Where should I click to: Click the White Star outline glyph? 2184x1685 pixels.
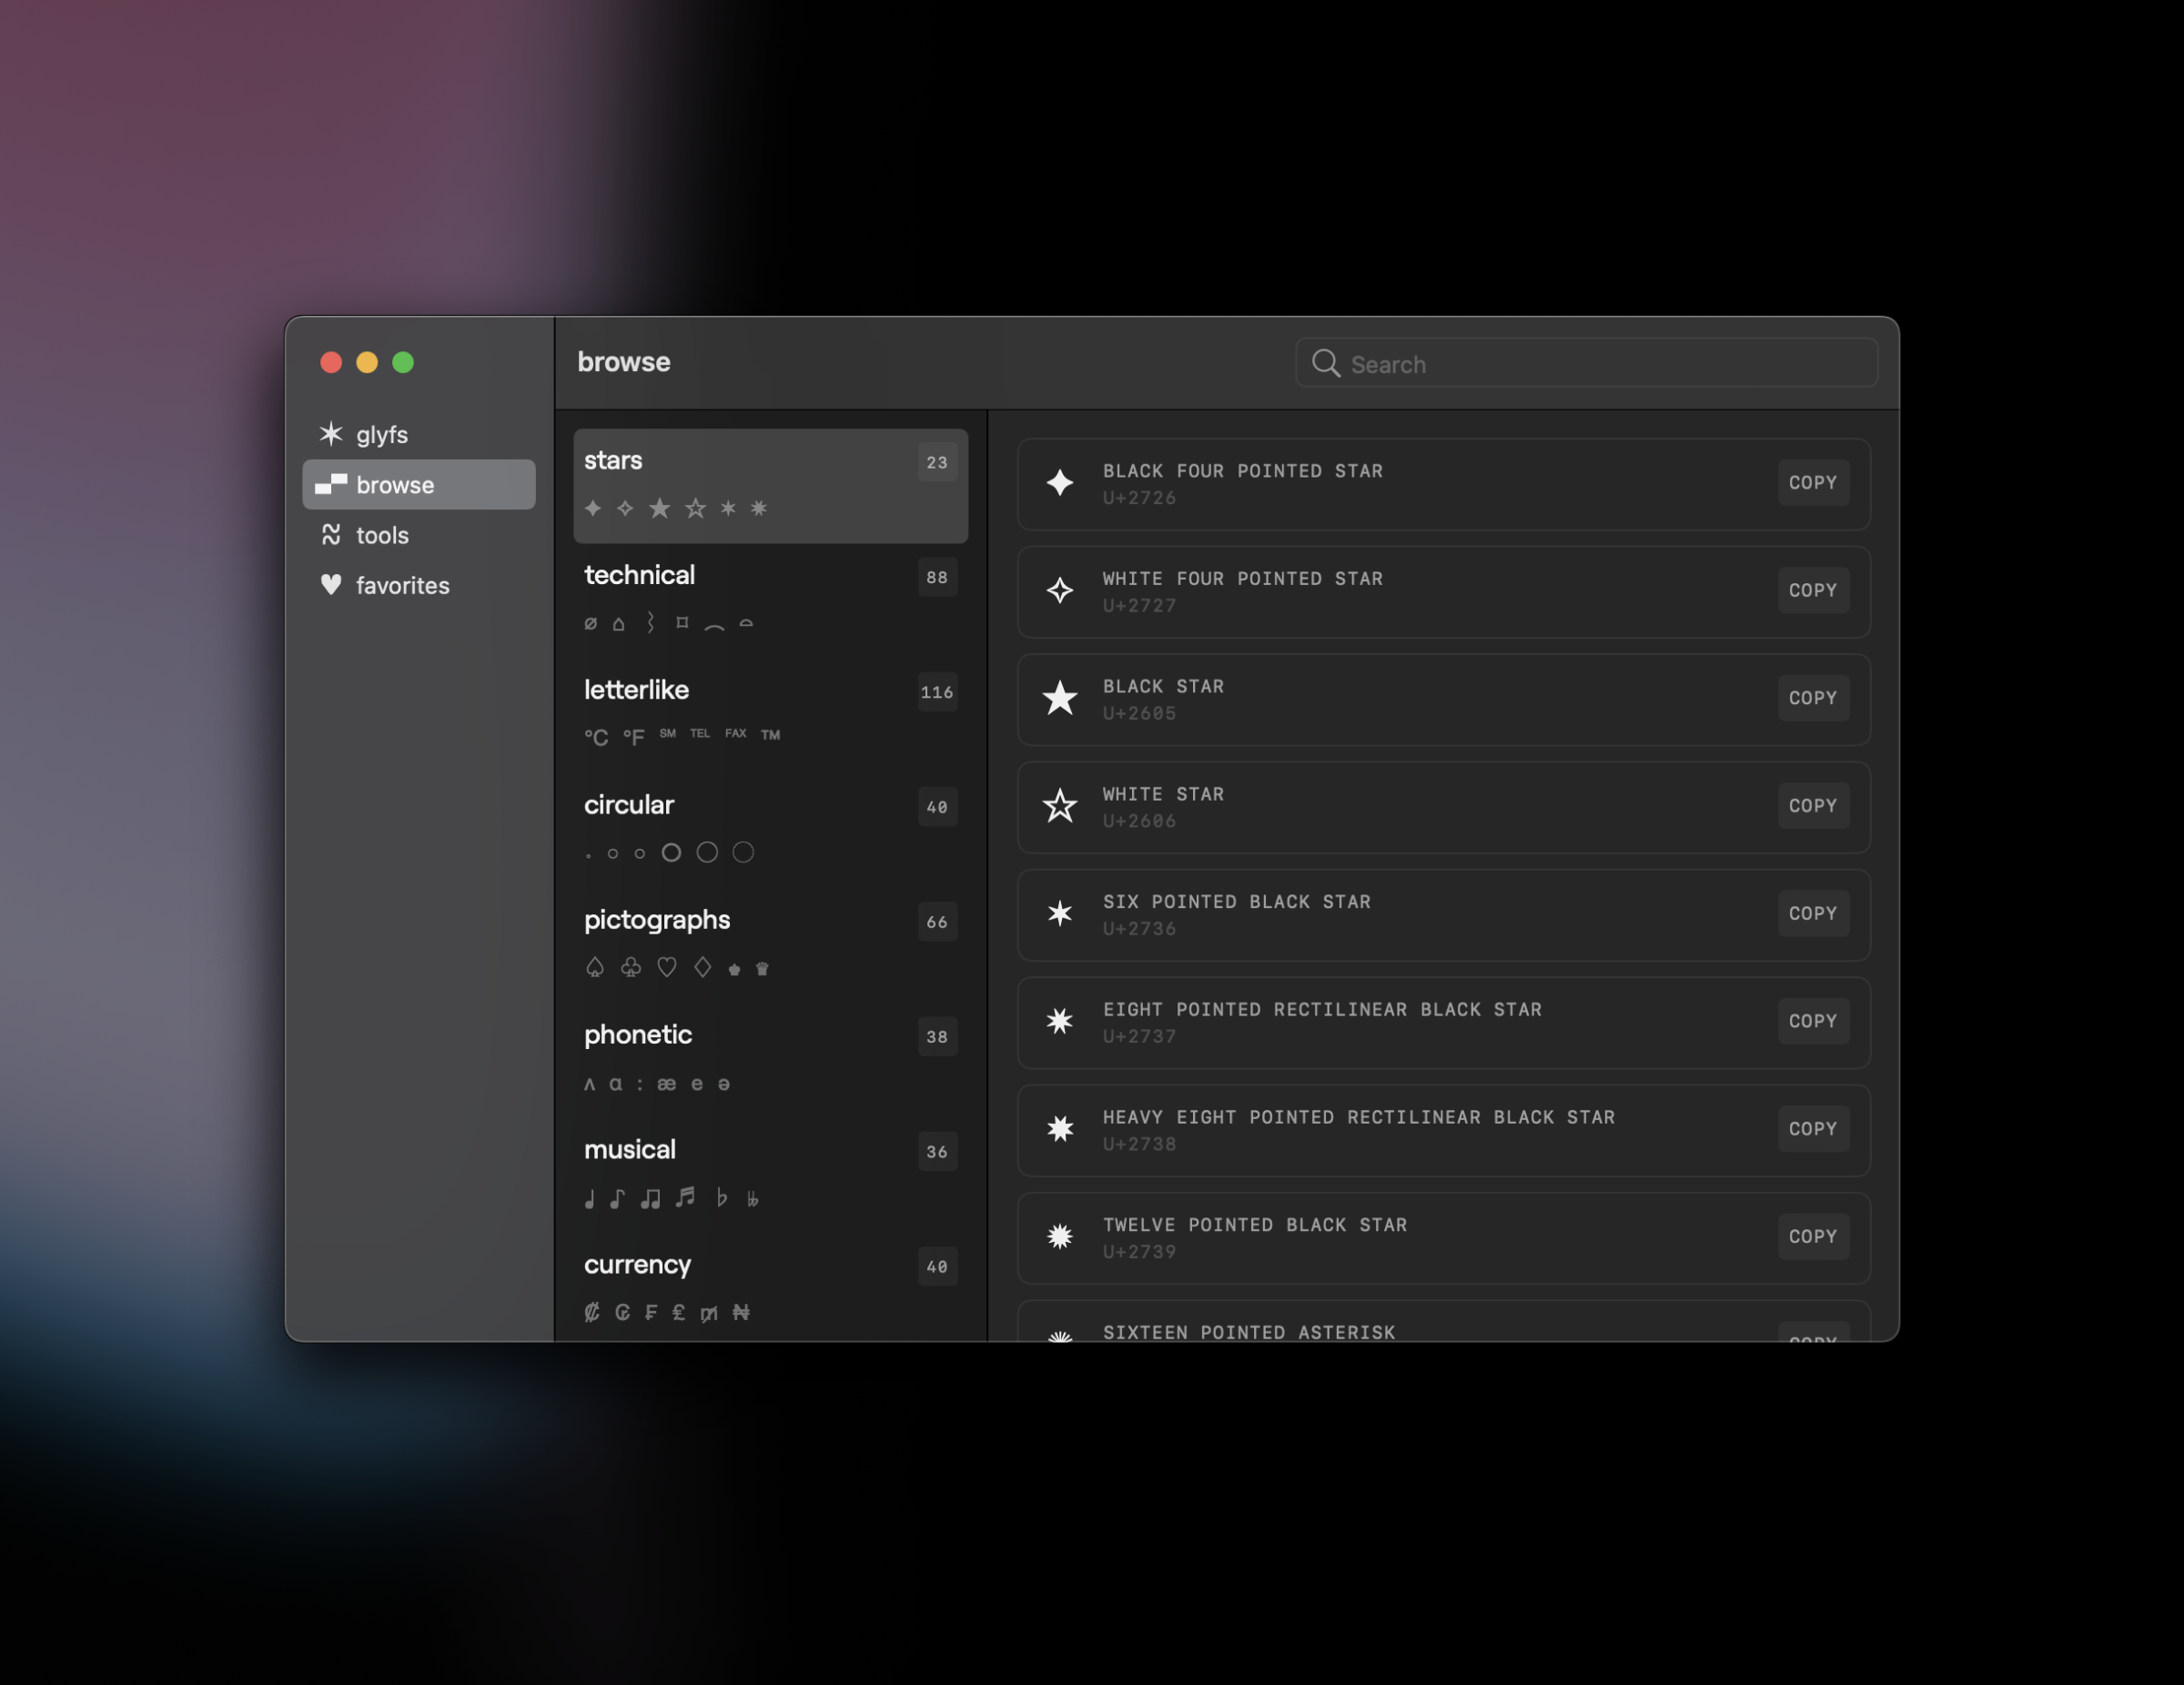pyautogui.click(x=1059, y=806)
